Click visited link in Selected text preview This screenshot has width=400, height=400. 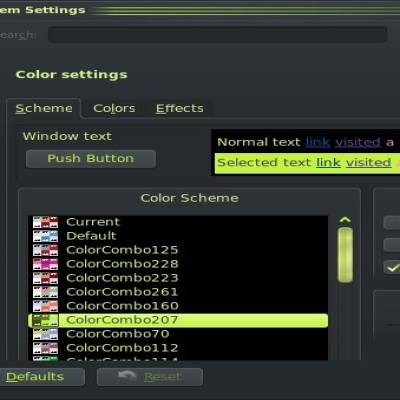click(368, 163)
